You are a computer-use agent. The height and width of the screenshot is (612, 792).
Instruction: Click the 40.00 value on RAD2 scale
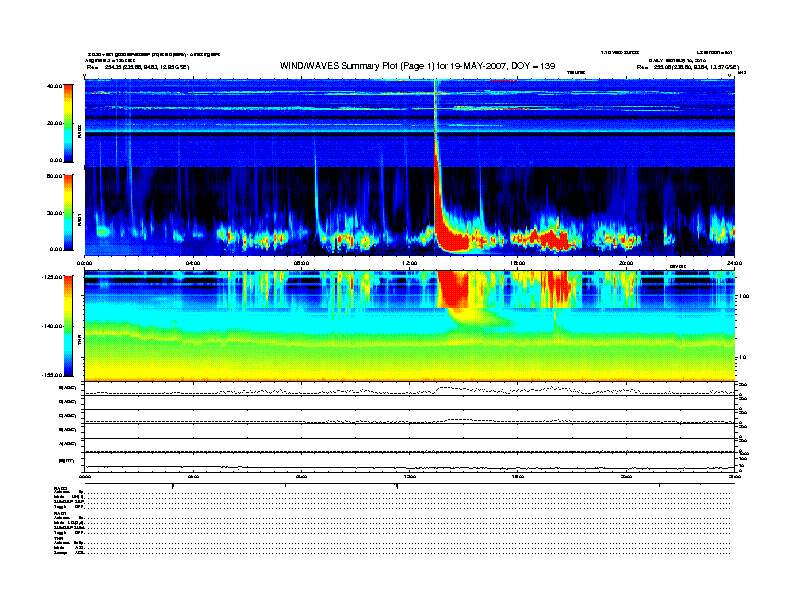pos(54,86)
